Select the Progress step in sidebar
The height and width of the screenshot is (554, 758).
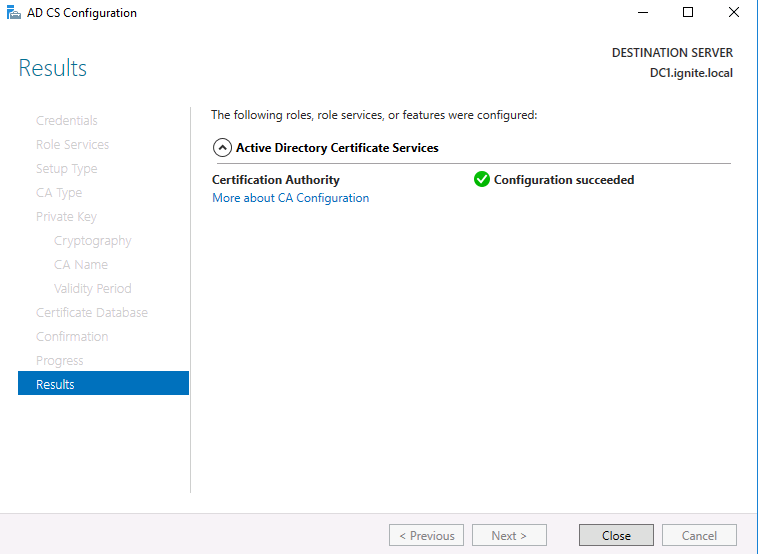pyautogui.click(x=59, y=361)
